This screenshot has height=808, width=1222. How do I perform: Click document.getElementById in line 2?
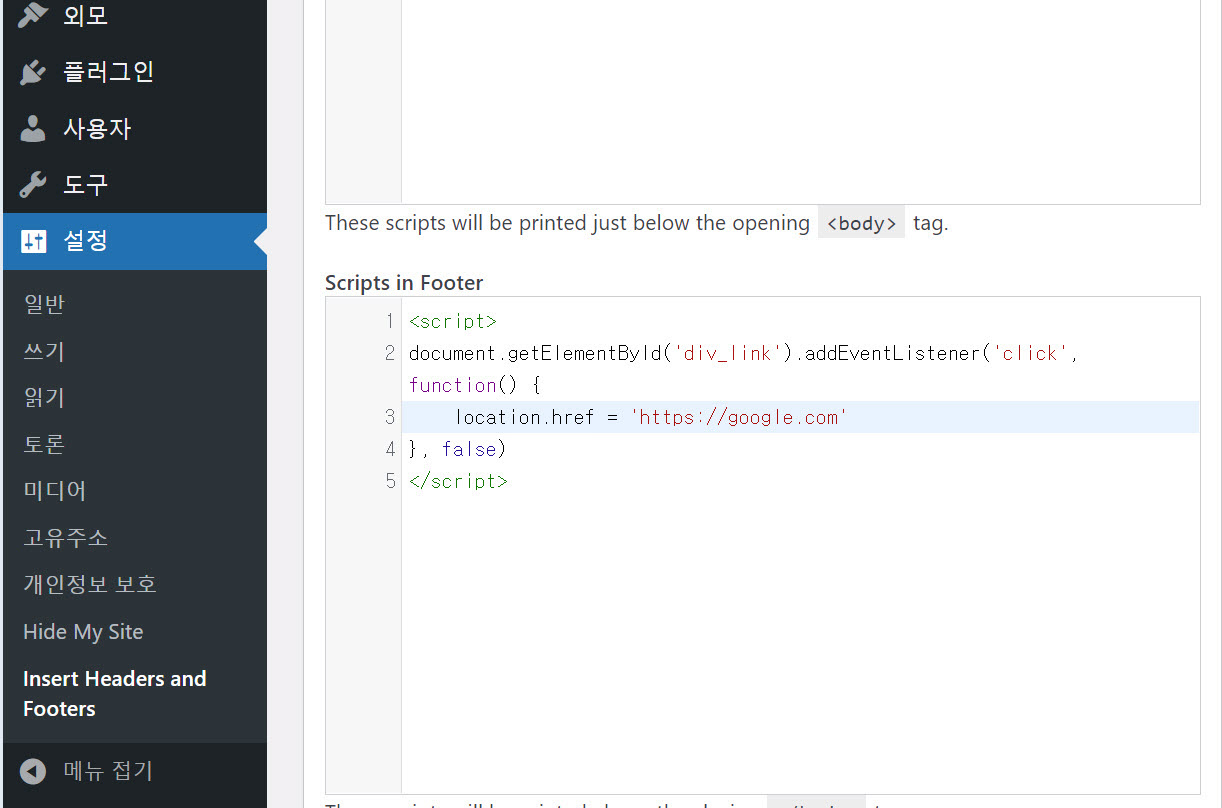pyautogui.click(x=536, y=353)
